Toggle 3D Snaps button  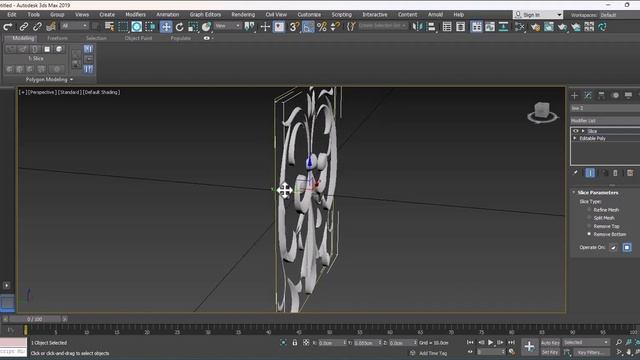tap(294, 27)
